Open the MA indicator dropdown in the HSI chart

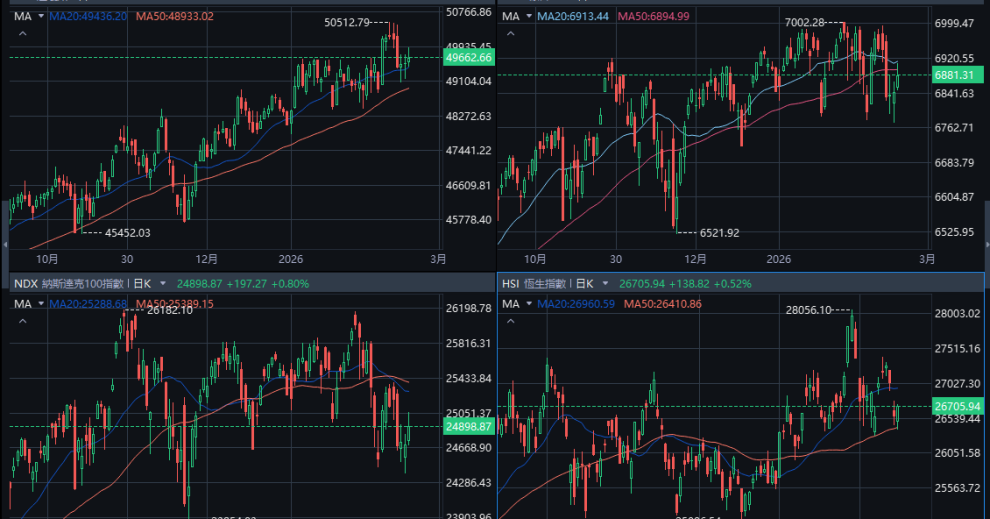pyautogui.click(x=528, y=304)
